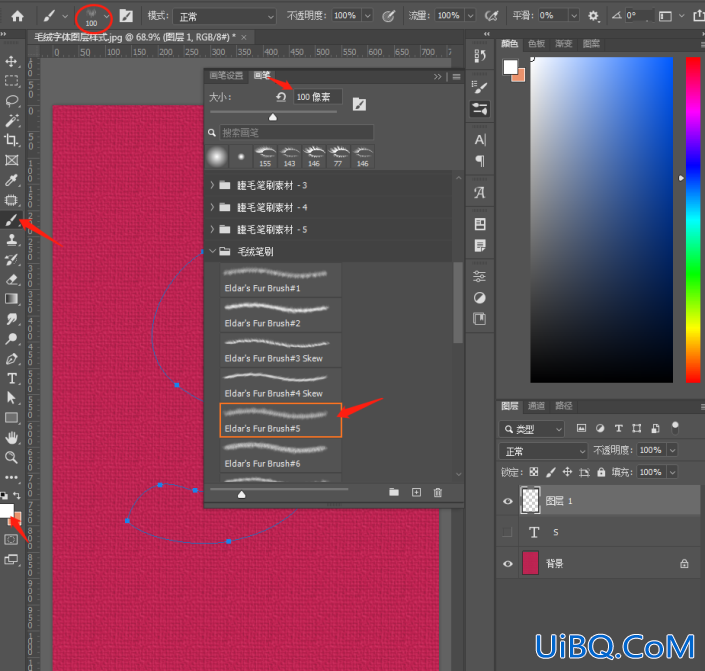Viewport: 705px width, 671px height.
Task: Open the blend mode 正常 dropdown in options bar
Action: 224,17
